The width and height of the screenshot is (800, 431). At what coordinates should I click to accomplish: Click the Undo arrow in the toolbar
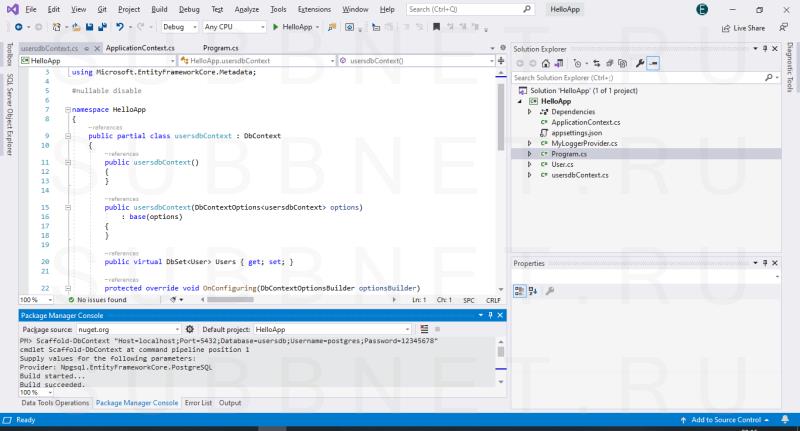pyautogui.click(x=119, y=28)
